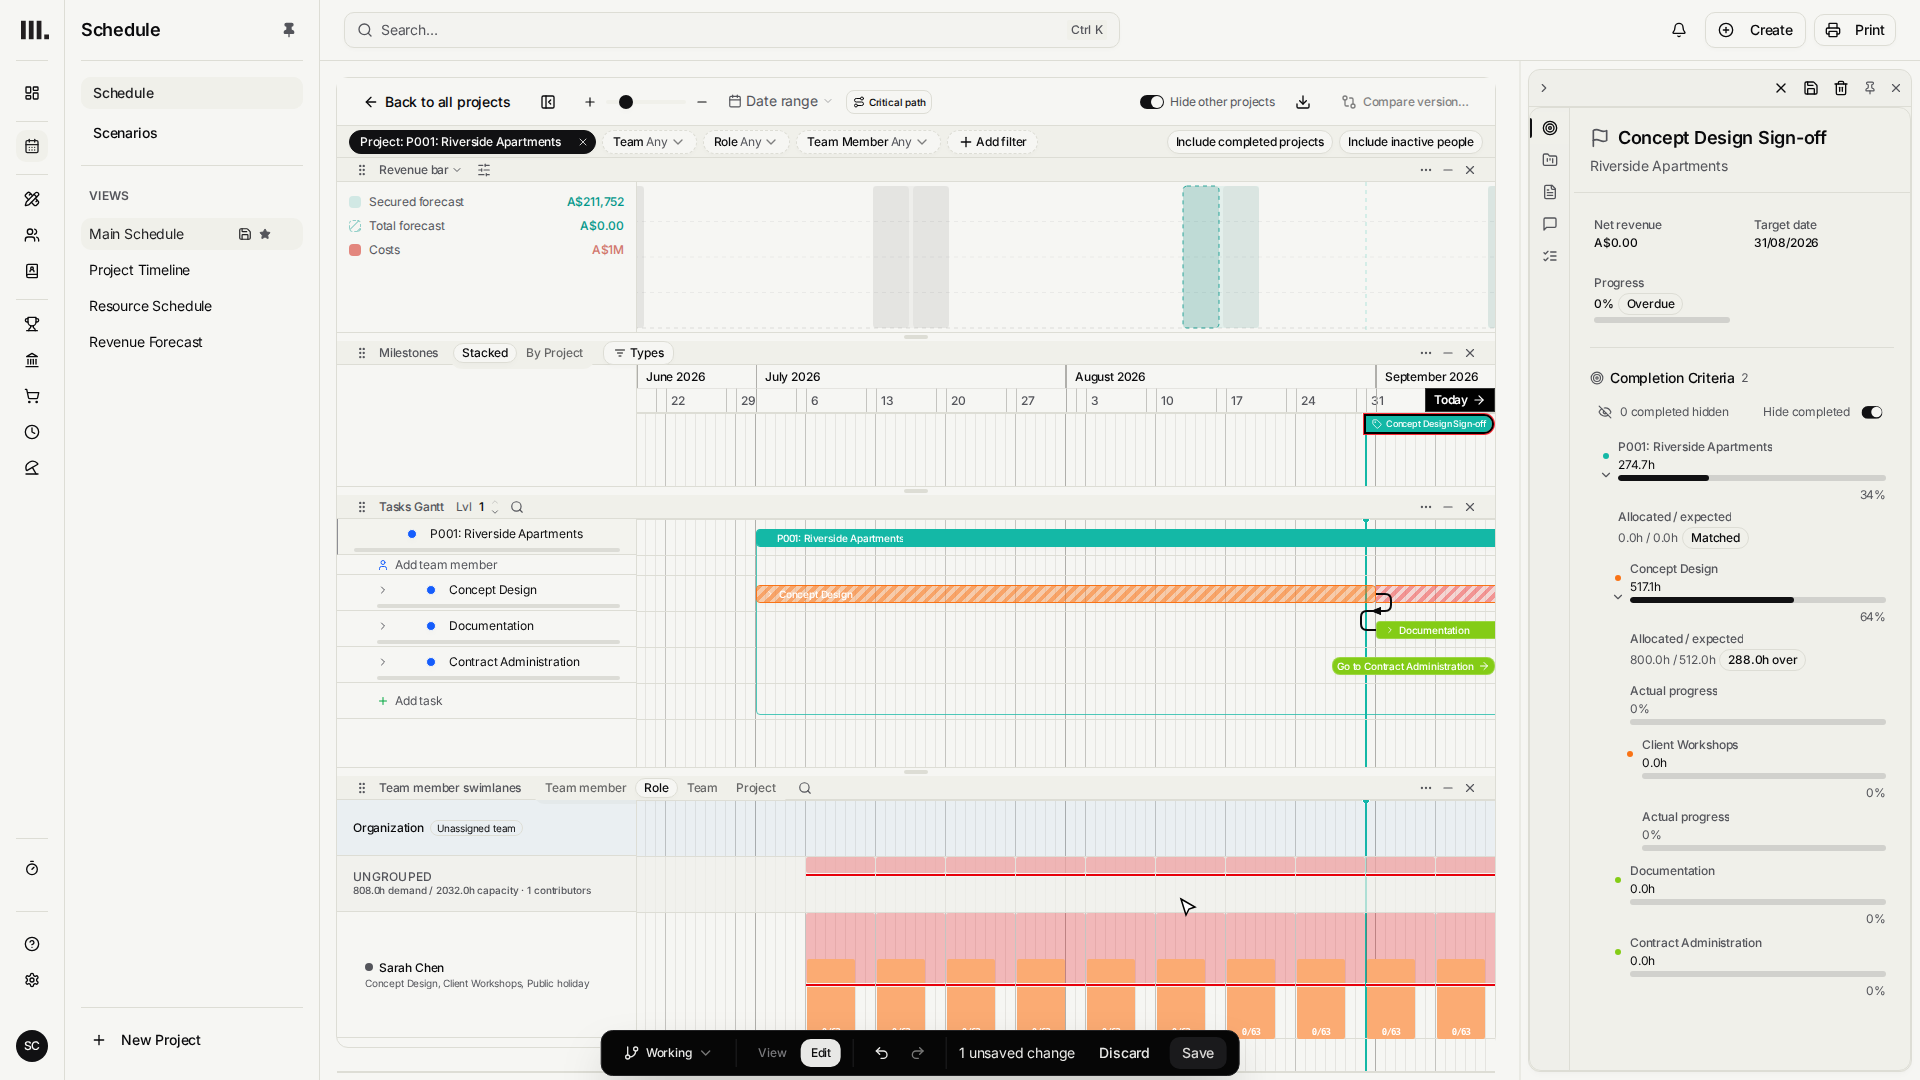Zoom out timeline with minus icon
Image resolution: width=1920 pixels, height=1080 pixels.
pos(702,102)
